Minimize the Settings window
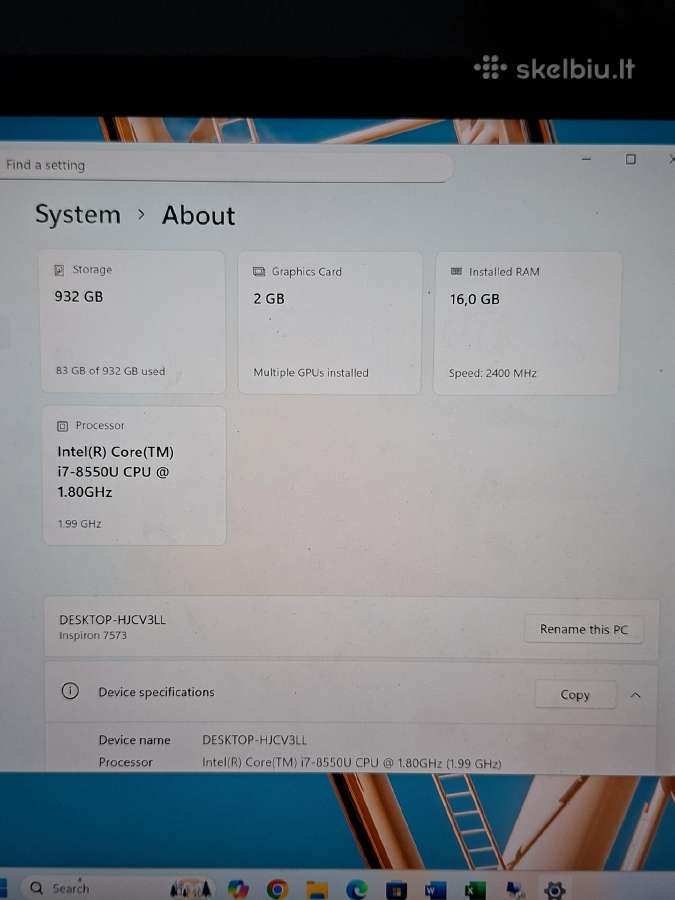The width and height of the screenshot is (675, 900). [587, 158]
